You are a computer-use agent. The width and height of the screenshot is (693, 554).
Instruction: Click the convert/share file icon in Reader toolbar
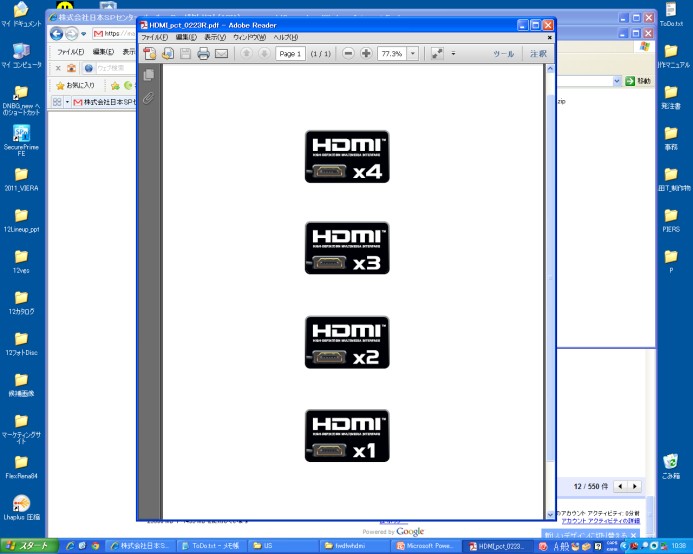pos(168,53)
